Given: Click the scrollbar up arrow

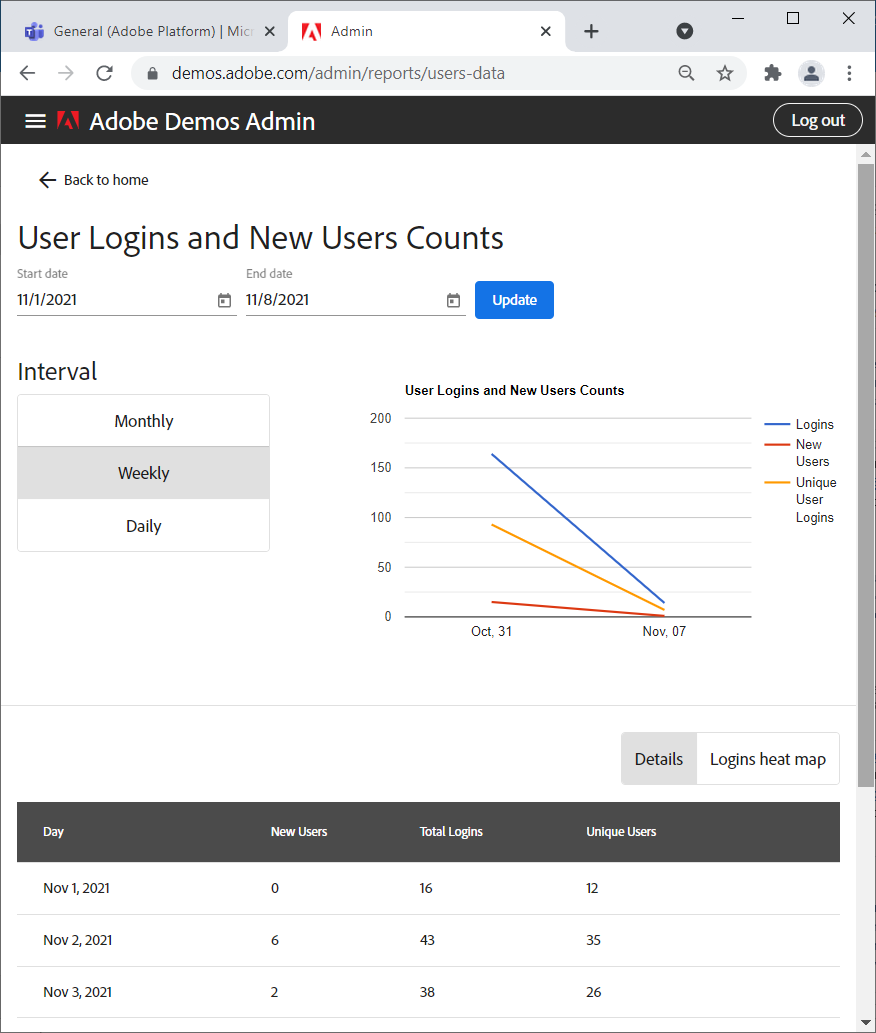Looking at the screenshot, I should point(865,154).
